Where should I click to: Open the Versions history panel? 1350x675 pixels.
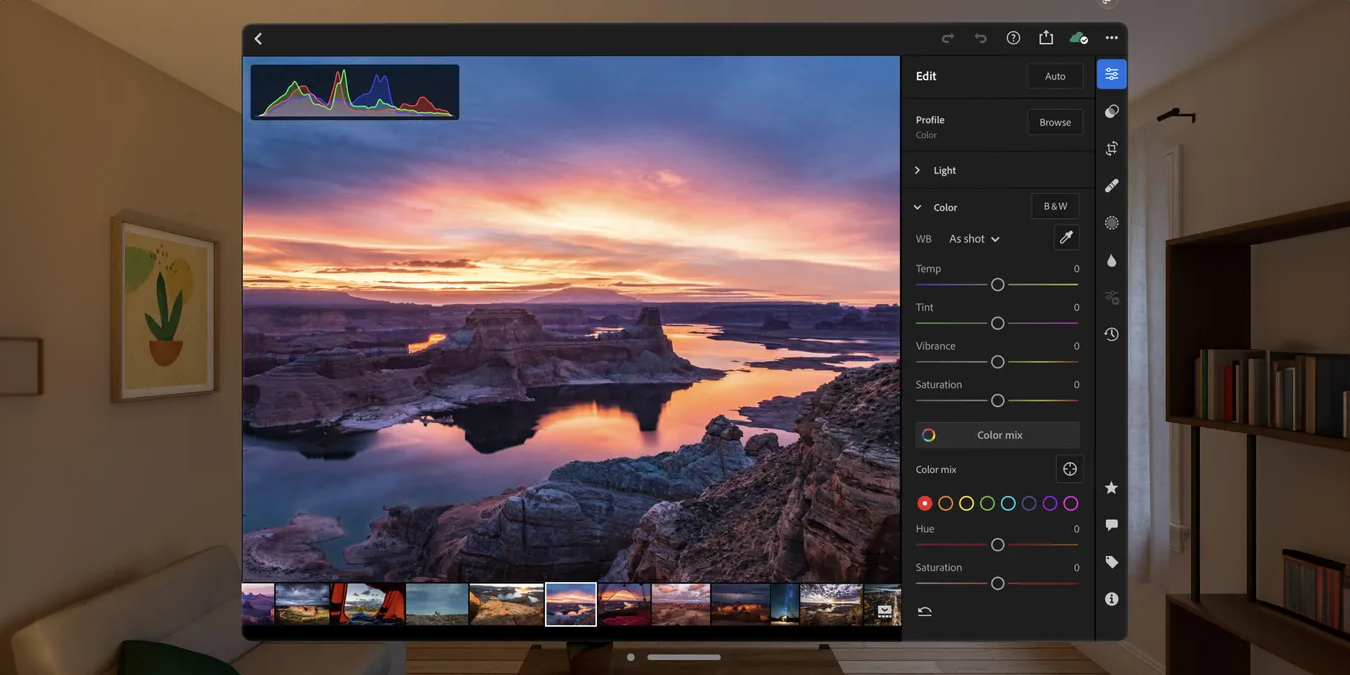click(x=1111, y=334)
